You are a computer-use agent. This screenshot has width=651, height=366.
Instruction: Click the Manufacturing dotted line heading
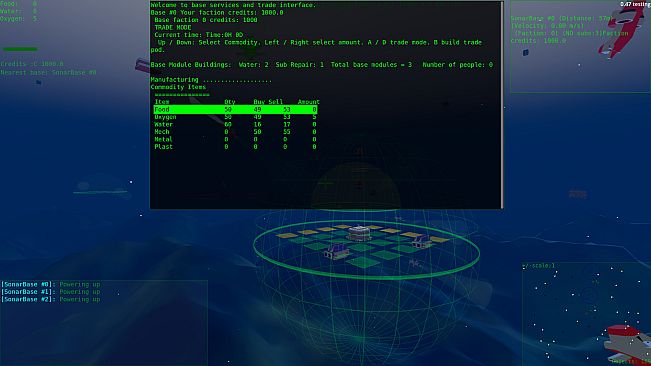[x=211, y=80]
